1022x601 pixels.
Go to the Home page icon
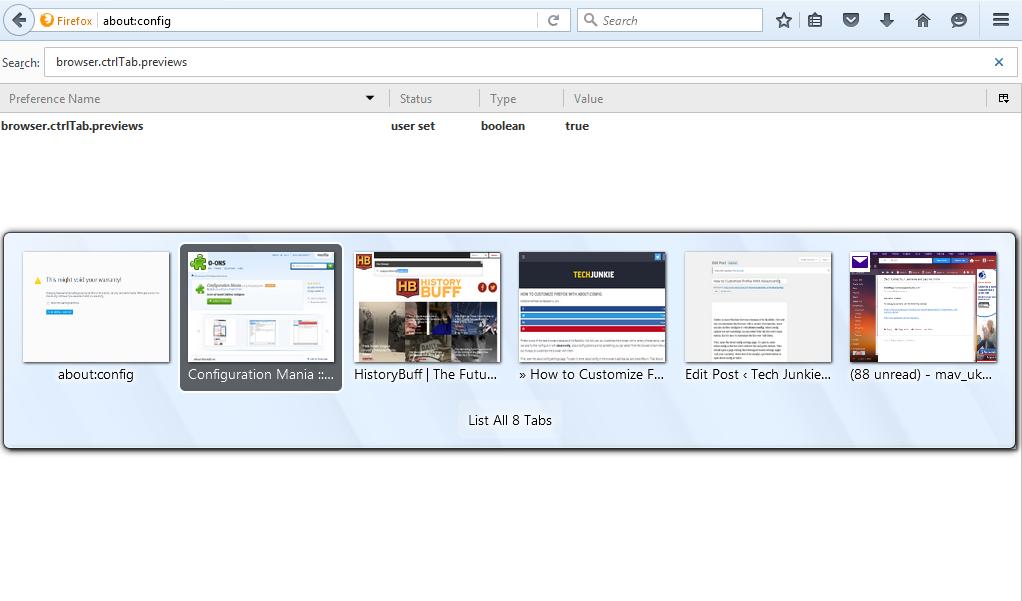923,19
